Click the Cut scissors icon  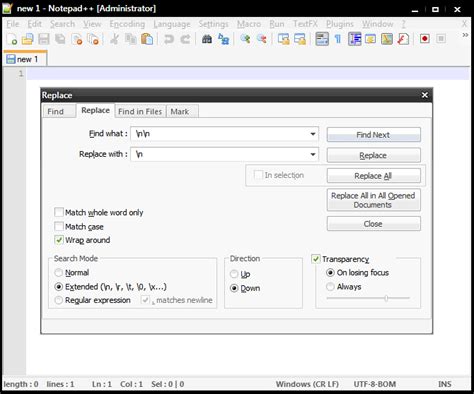click(x=114, y=39)
